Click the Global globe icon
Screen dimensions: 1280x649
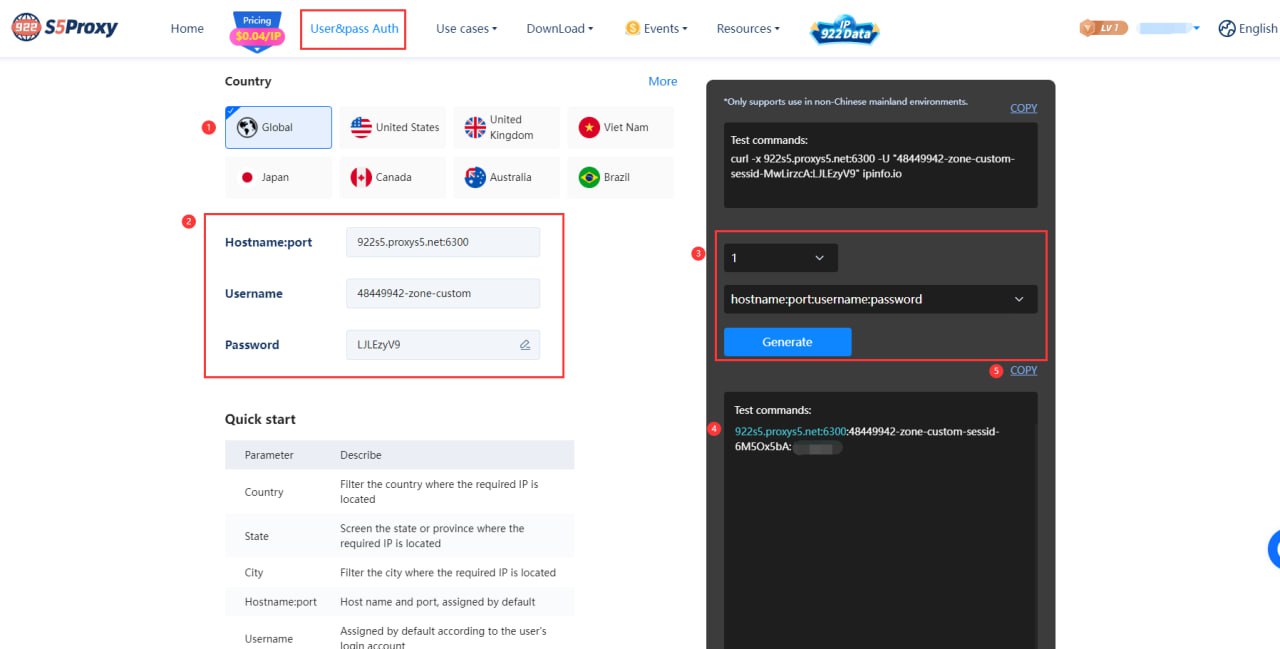point(247,127)
